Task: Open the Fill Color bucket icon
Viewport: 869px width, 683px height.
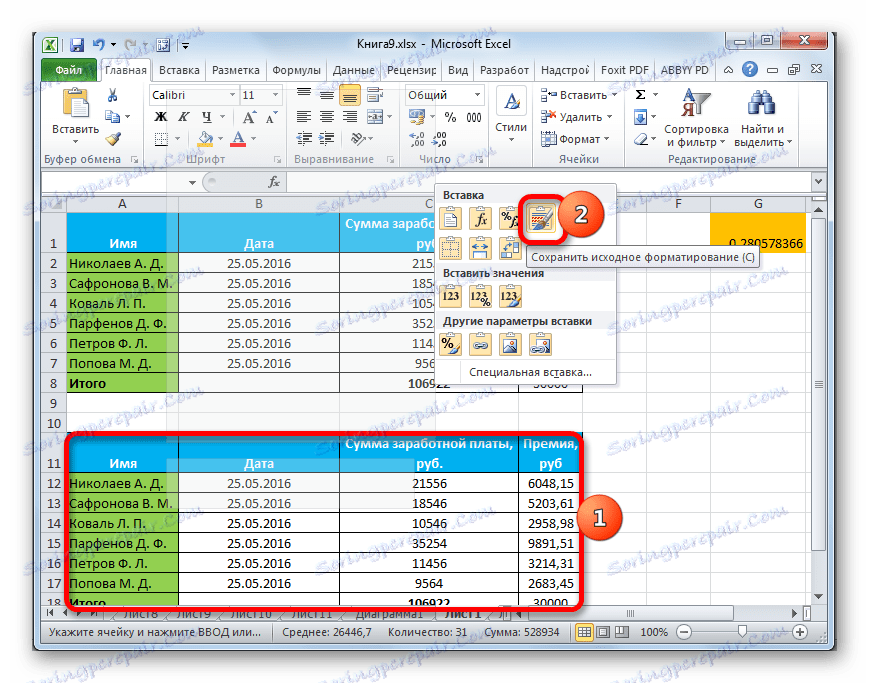Action: pyautogui.click(x=203, y=138)
